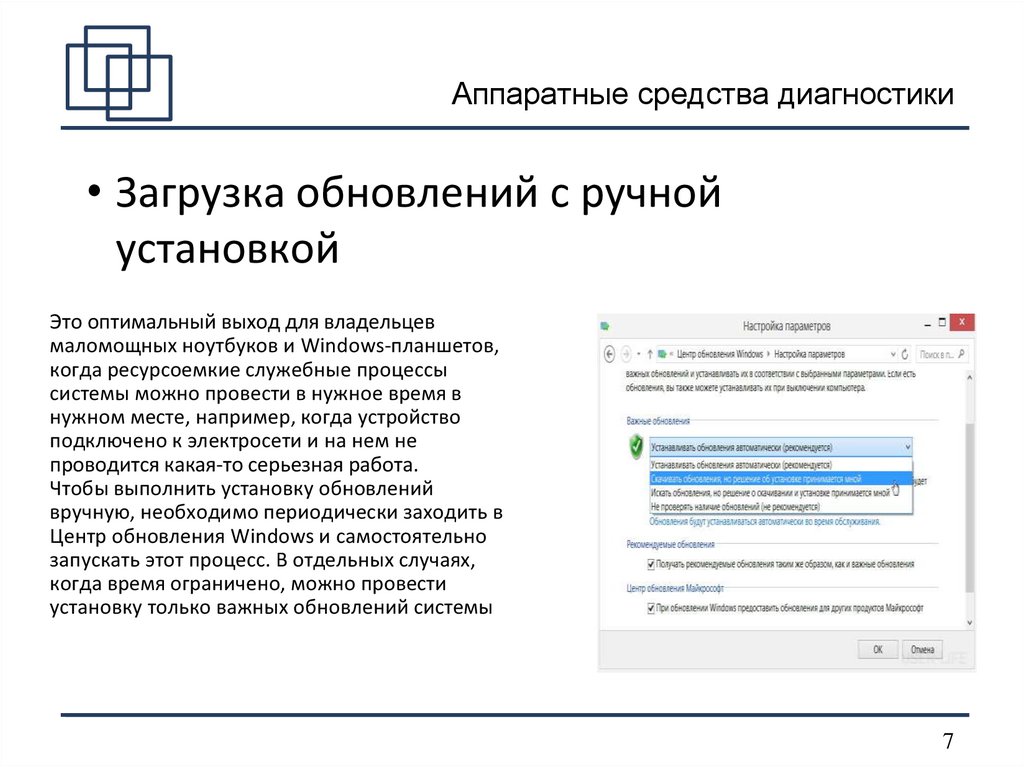Open 'Обновления будут устанавливаться автоматически' link
The width and height of the screenshot is (1024, 767).
(x=765, y=521)
